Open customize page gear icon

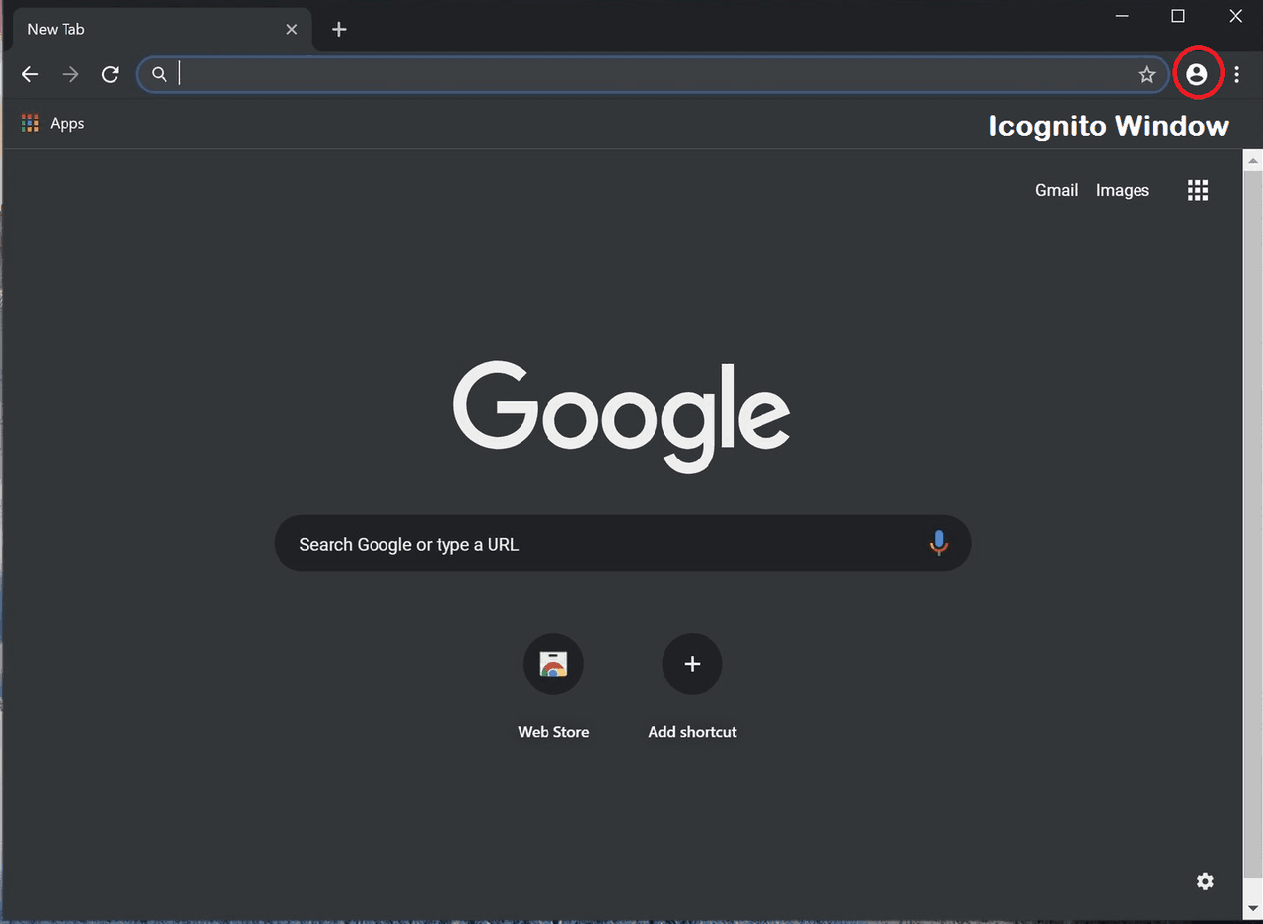point(1205,881)
